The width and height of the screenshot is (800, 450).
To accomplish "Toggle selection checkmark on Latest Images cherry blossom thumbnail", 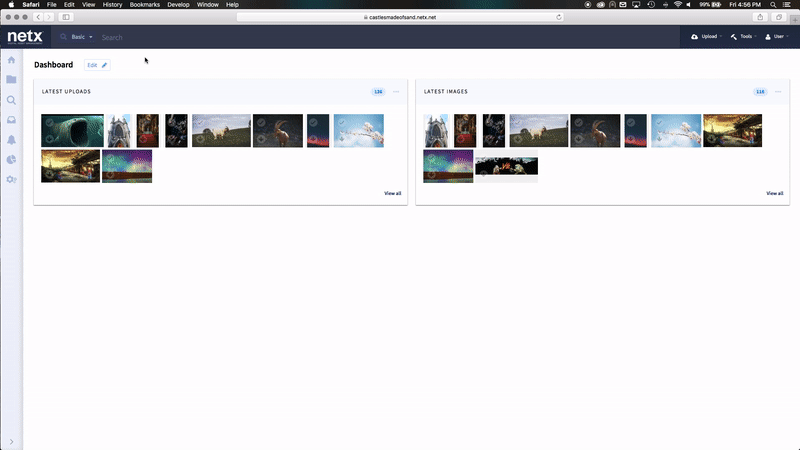I will coord(659,121).
